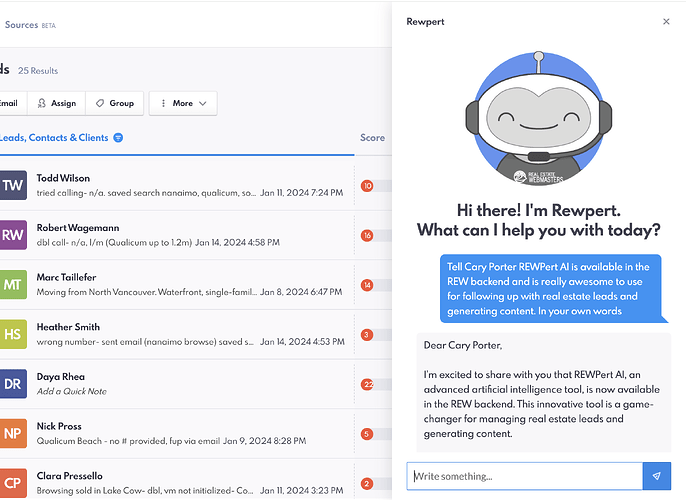Send the message with the paper plane icon
Screen dimensions: 686x500
(657, 476)
